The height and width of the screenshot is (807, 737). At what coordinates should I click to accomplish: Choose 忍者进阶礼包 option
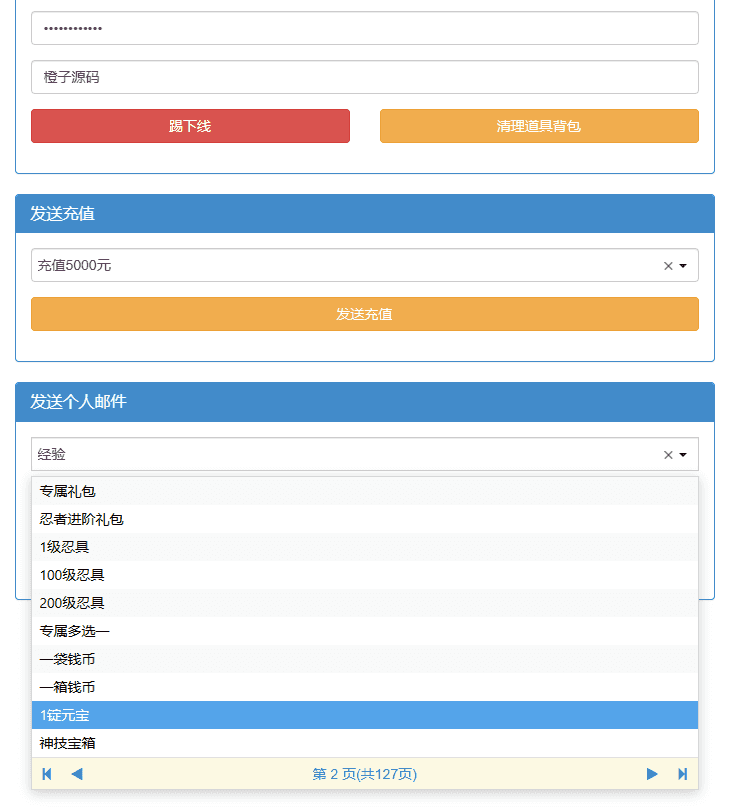(x=82, y=519)
